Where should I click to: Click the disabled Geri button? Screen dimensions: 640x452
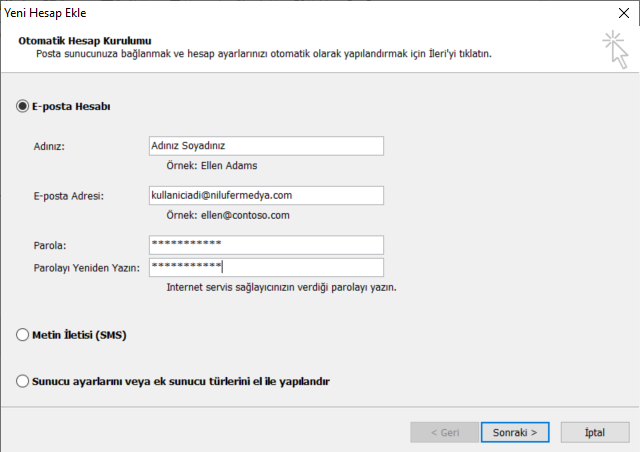point(444,432)
